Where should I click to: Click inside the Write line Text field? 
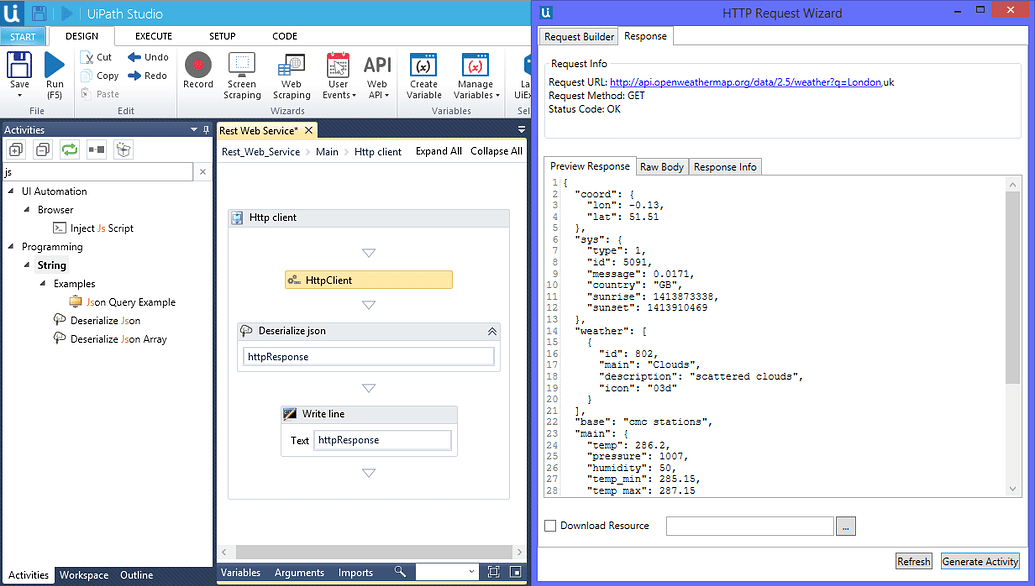tap(385, 440)
